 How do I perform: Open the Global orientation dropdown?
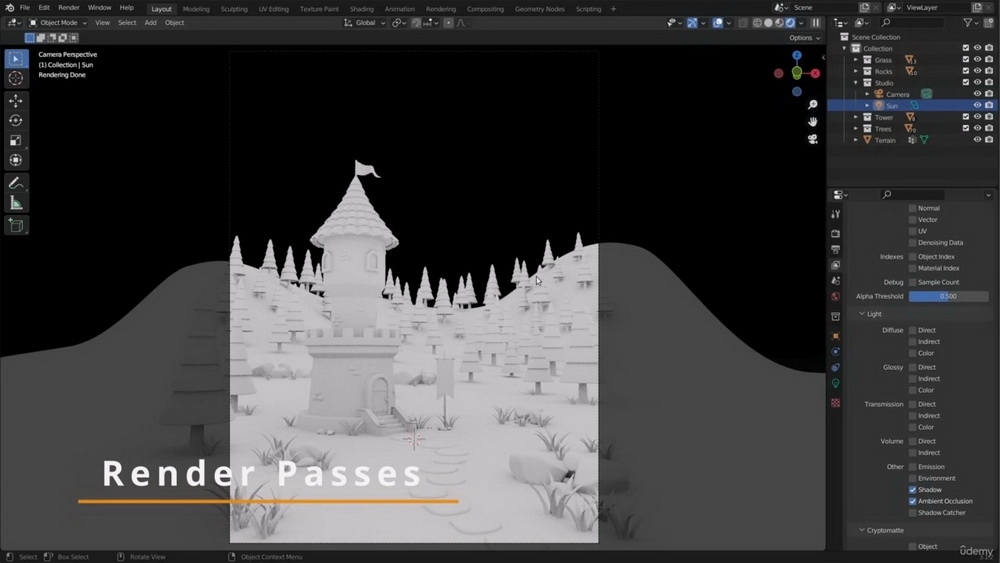tap(365, 22)
